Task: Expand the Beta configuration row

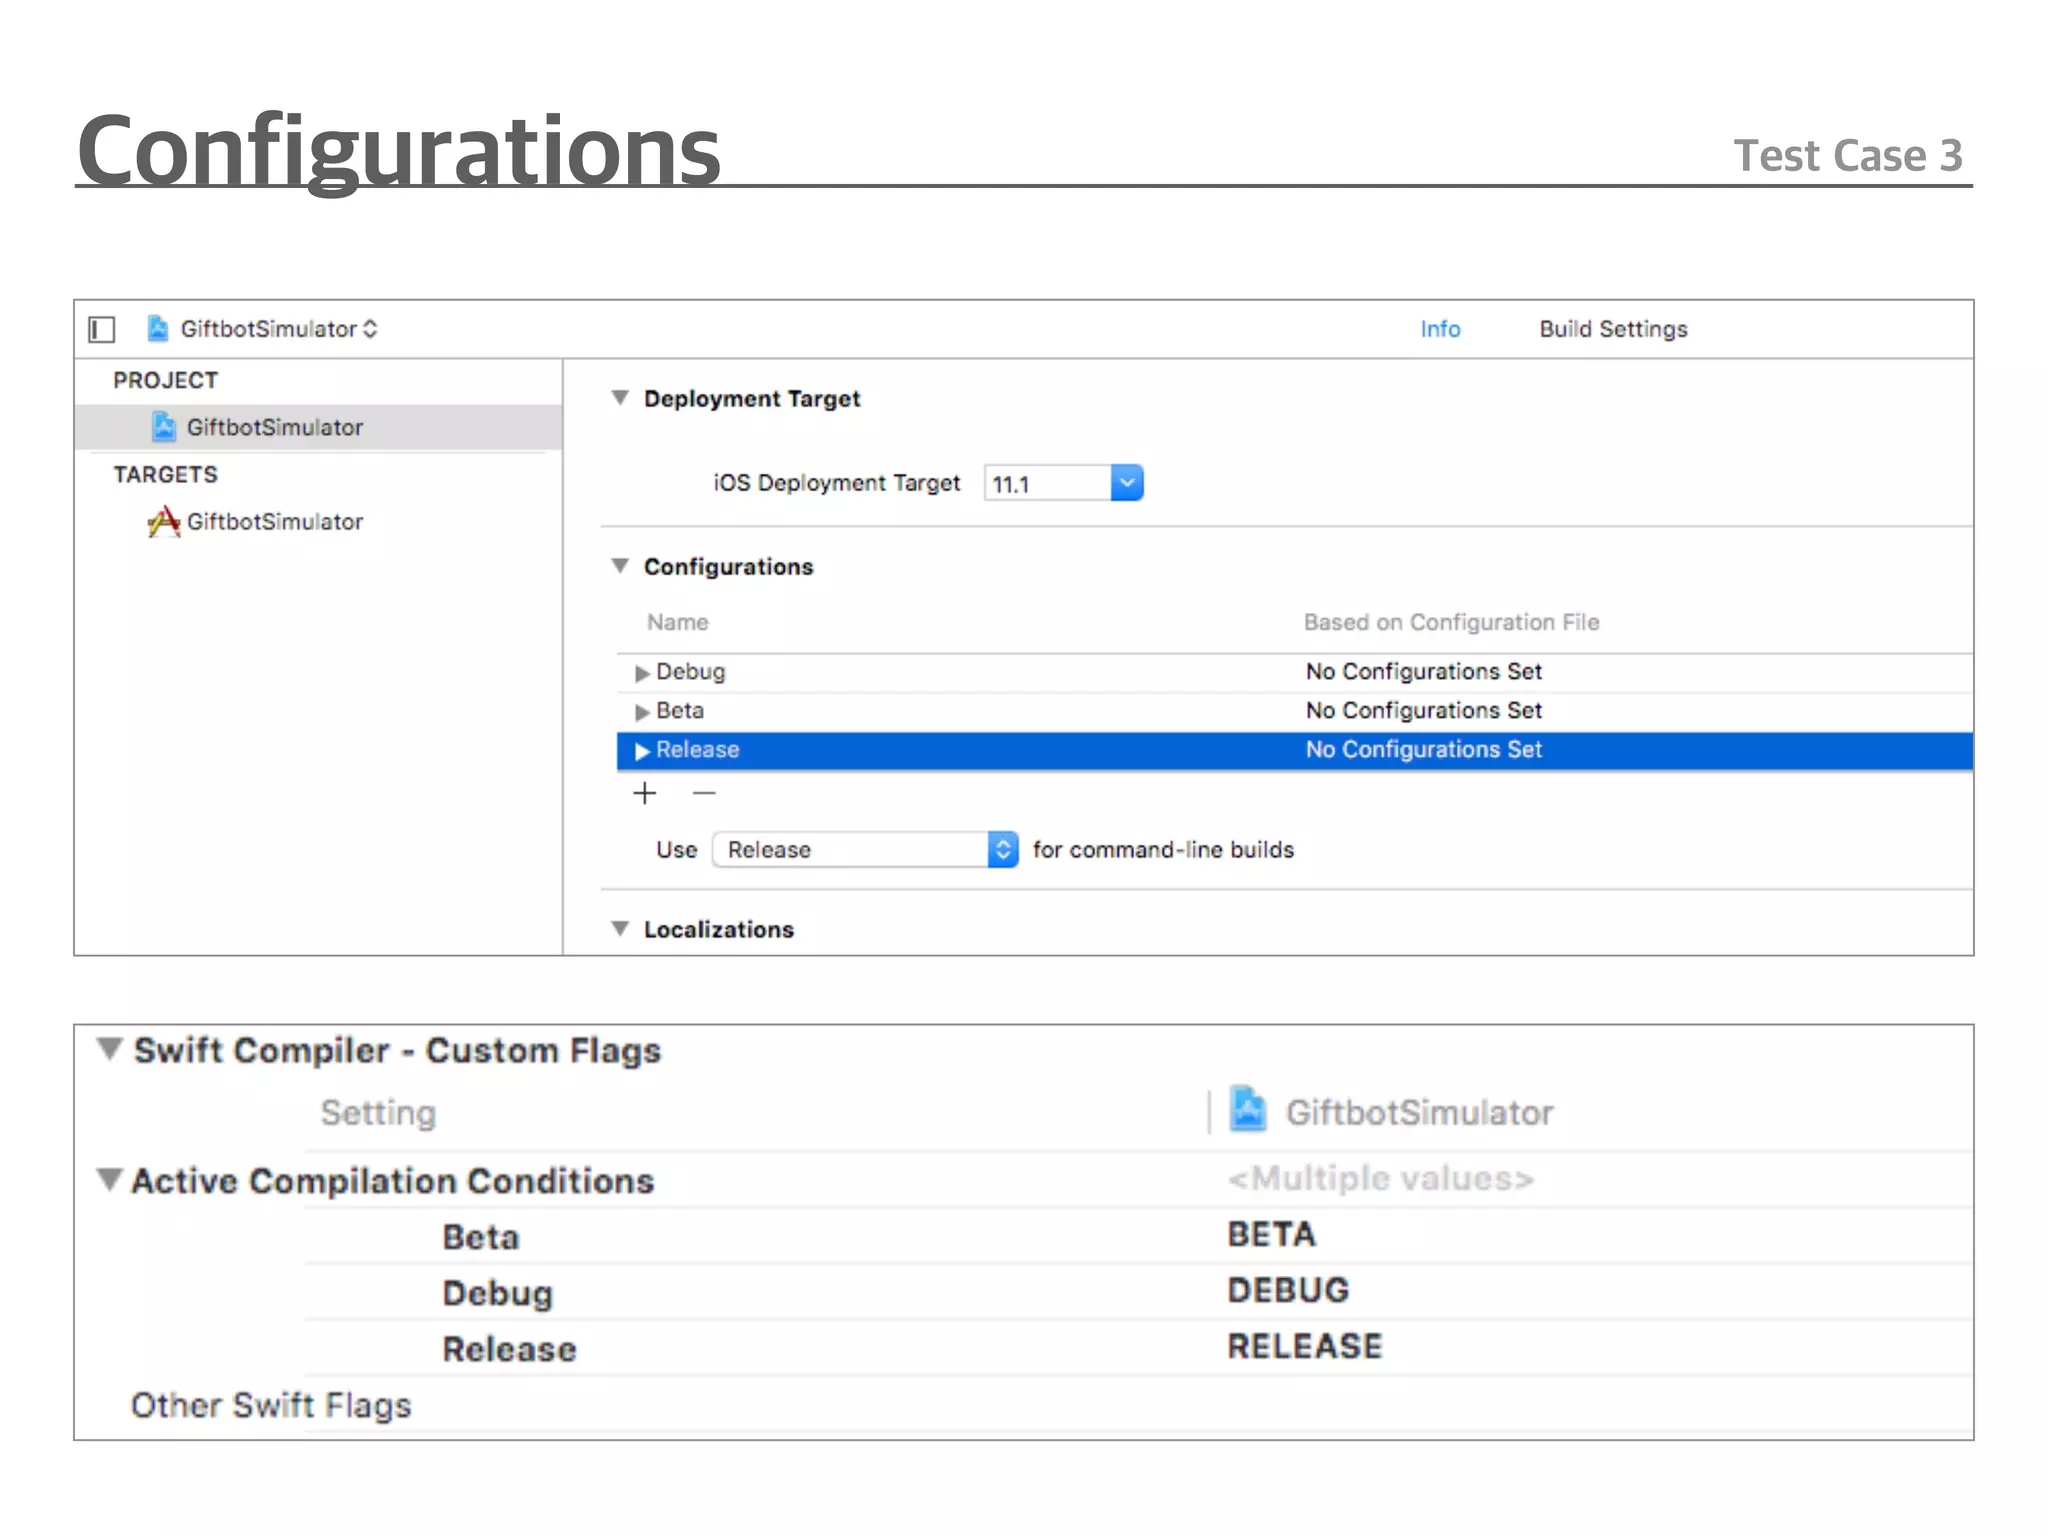Action: [x=642, y=712]
